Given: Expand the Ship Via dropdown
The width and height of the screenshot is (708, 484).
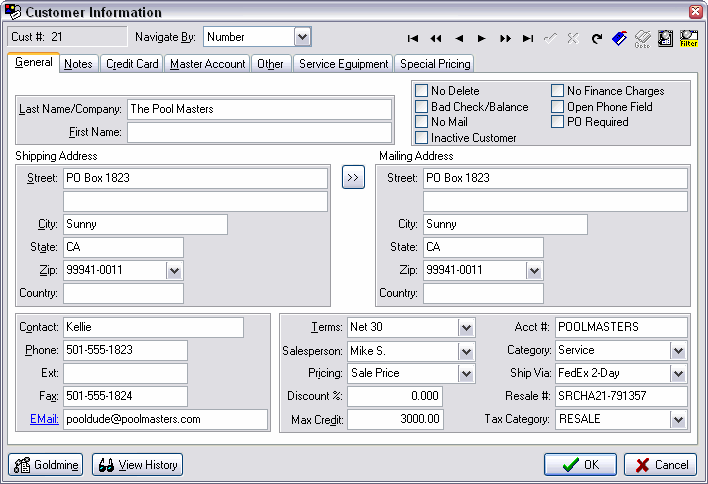Looking at the screenshot, I should pyautogui.click(x=678, y=374).
